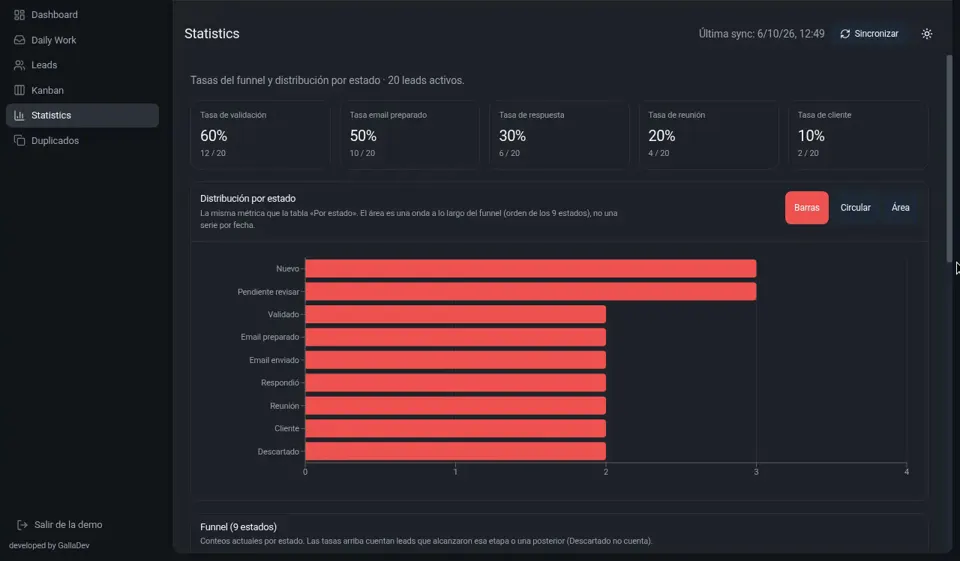Click the Email enviado bar
This screenshot has height=561, width=960.
point(456,360)
